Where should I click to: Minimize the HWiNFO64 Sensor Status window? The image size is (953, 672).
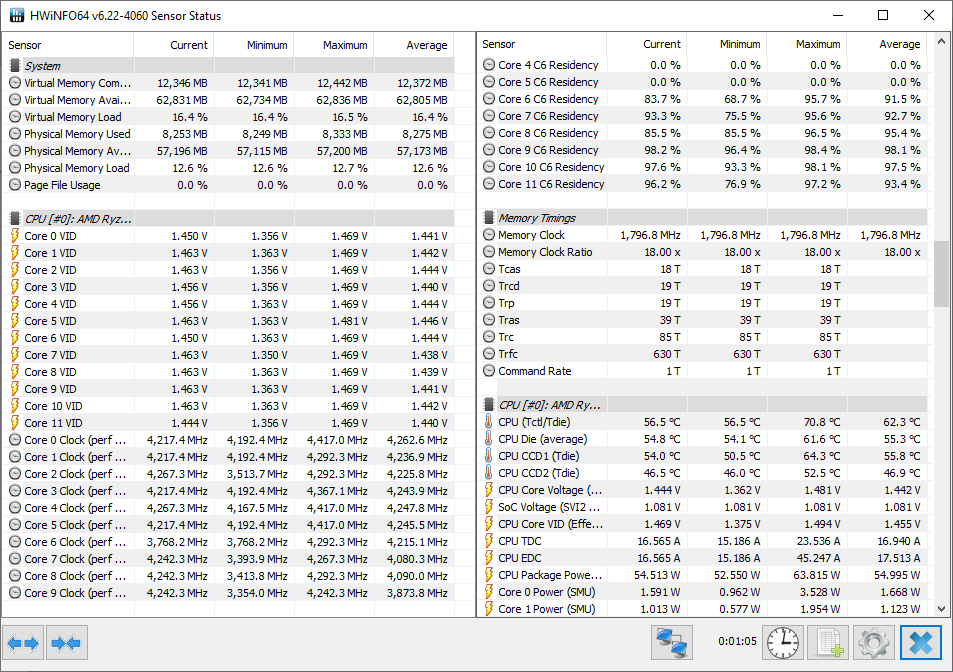[x=838, y=15]
